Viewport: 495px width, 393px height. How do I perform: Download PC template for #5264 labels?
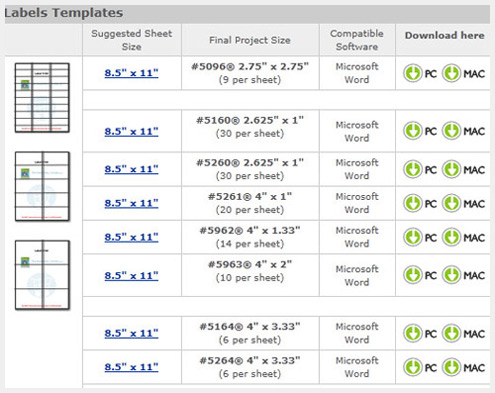click(420, 367)
